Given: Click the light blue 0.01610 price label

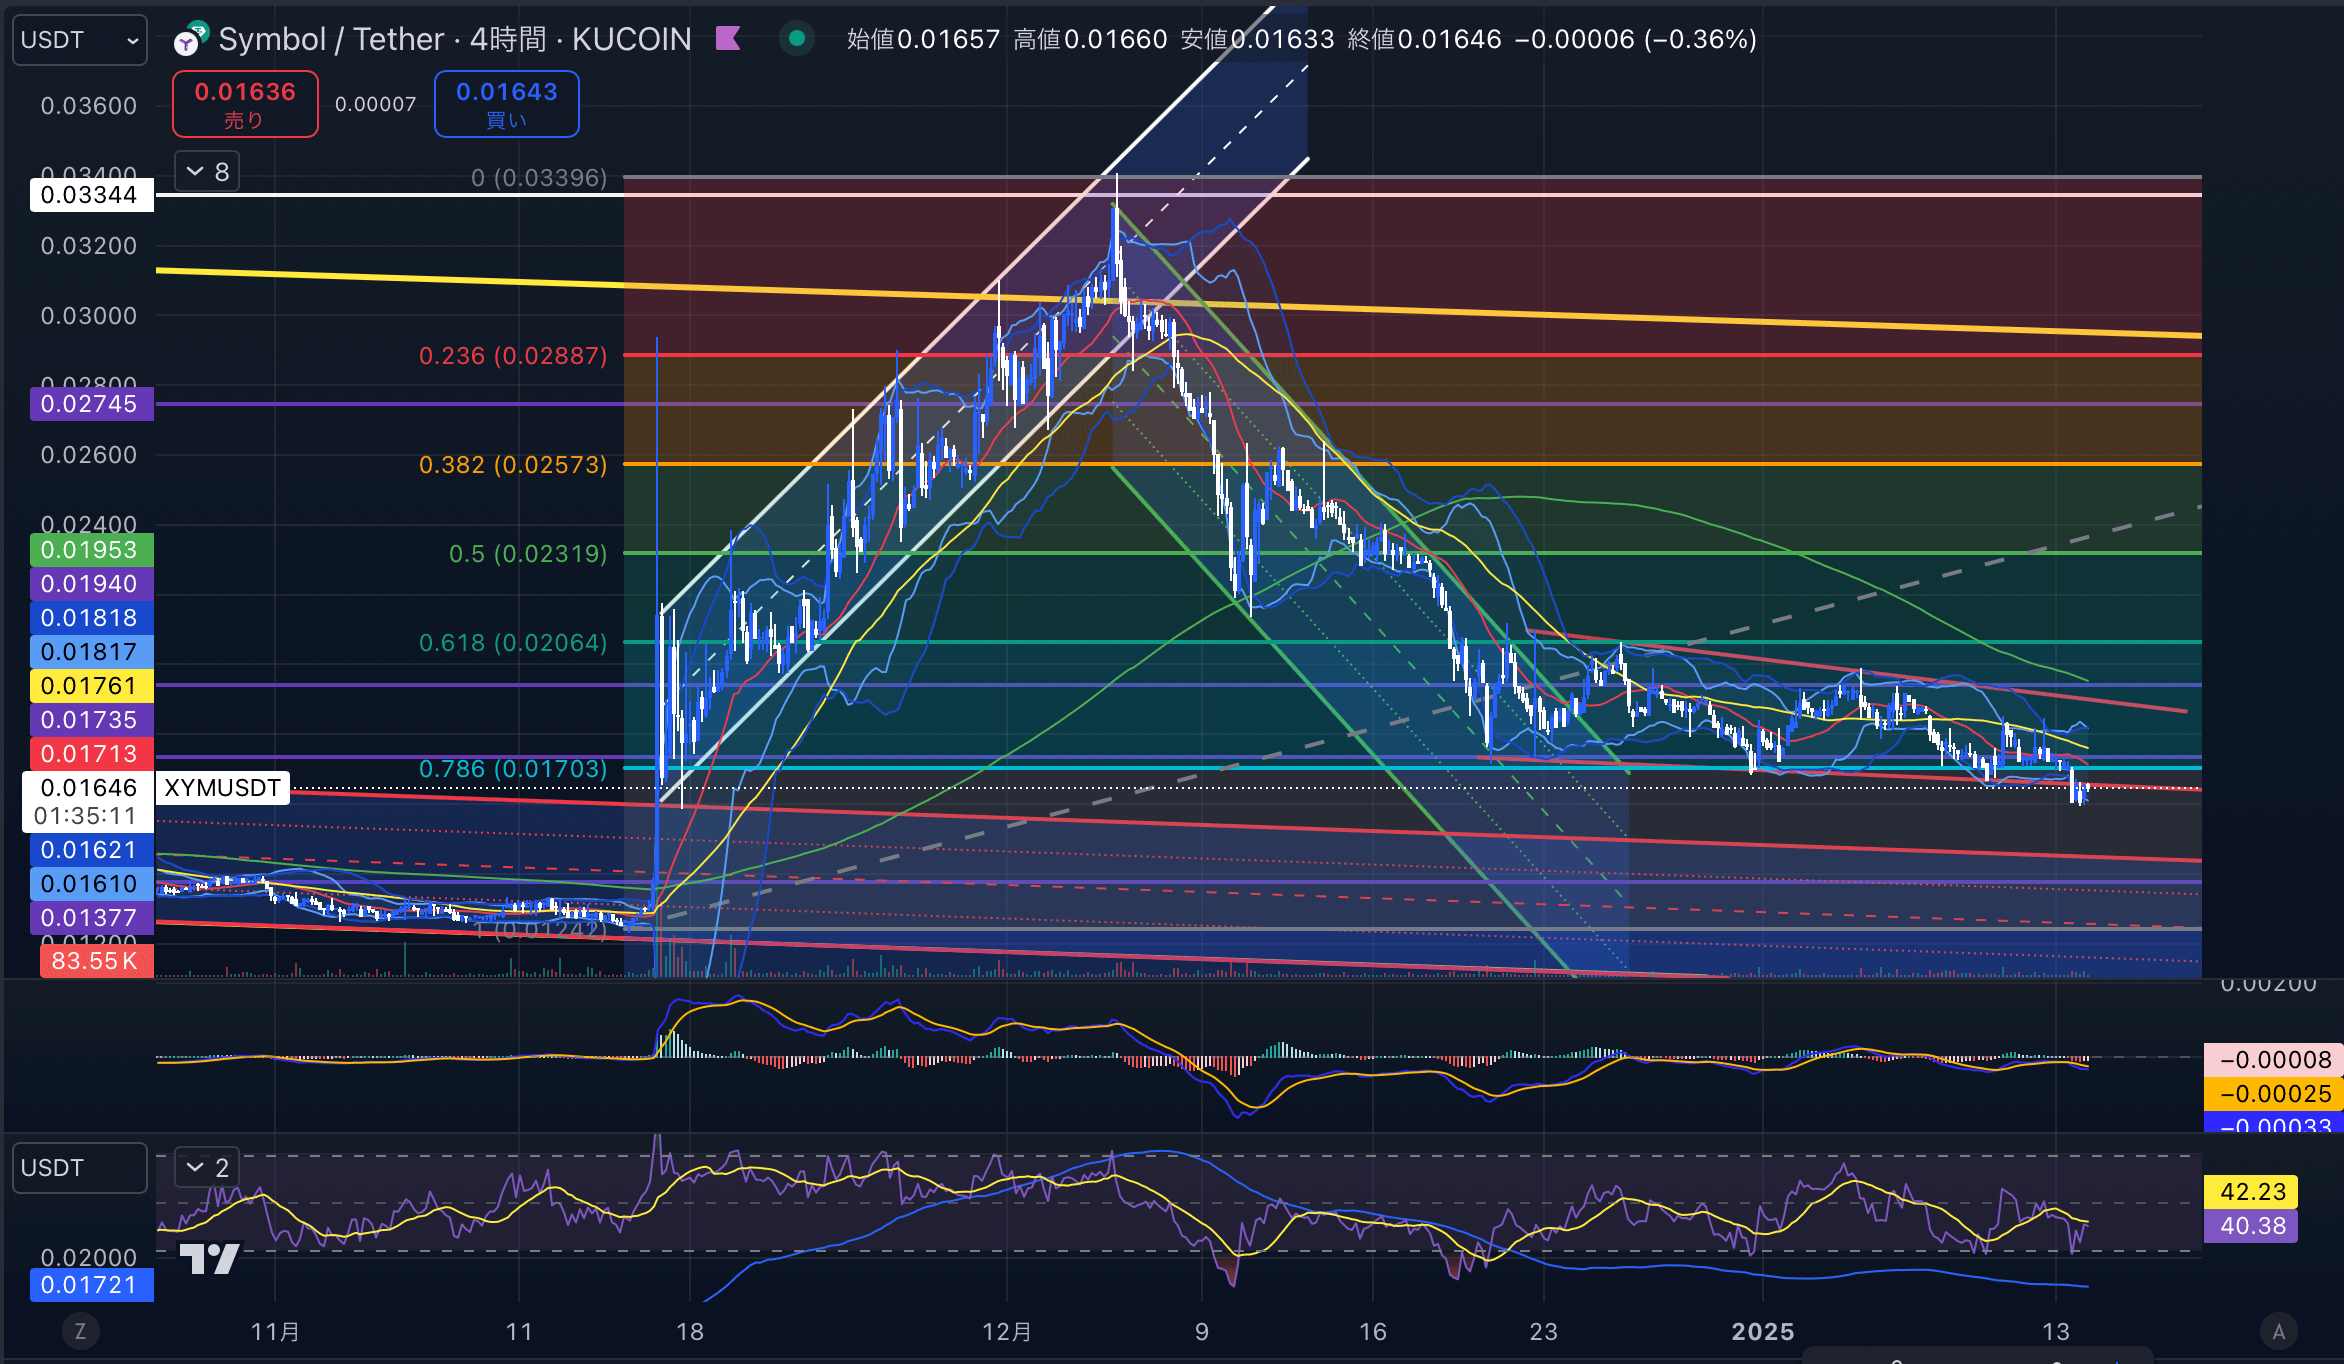Looking at the screenshot, I should [92, 884].
